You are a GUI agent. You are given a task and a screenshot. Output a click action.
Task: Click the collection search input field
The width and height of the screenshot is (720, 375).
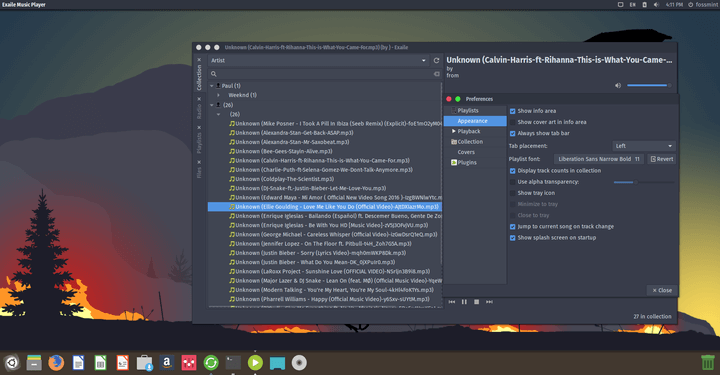[324, 74]
